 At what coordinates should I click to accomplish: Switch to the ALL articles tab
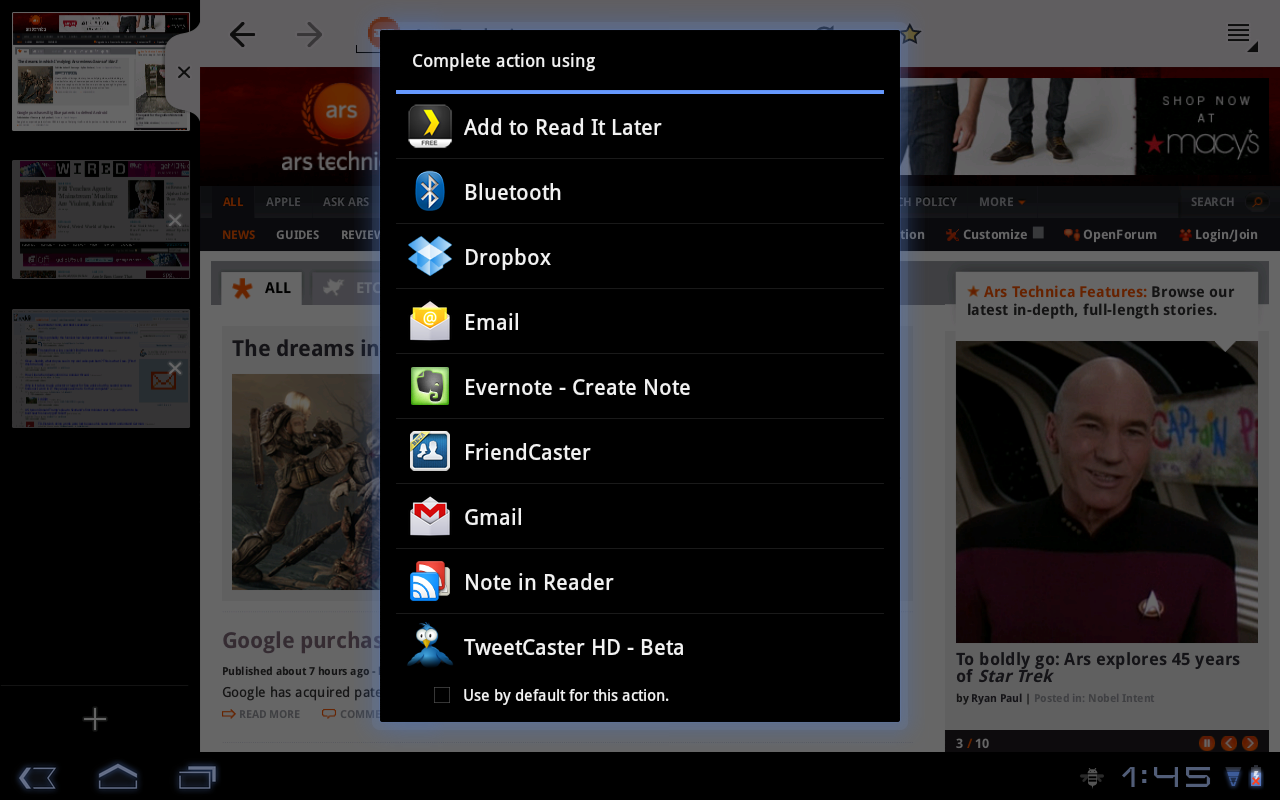[262, 288]
